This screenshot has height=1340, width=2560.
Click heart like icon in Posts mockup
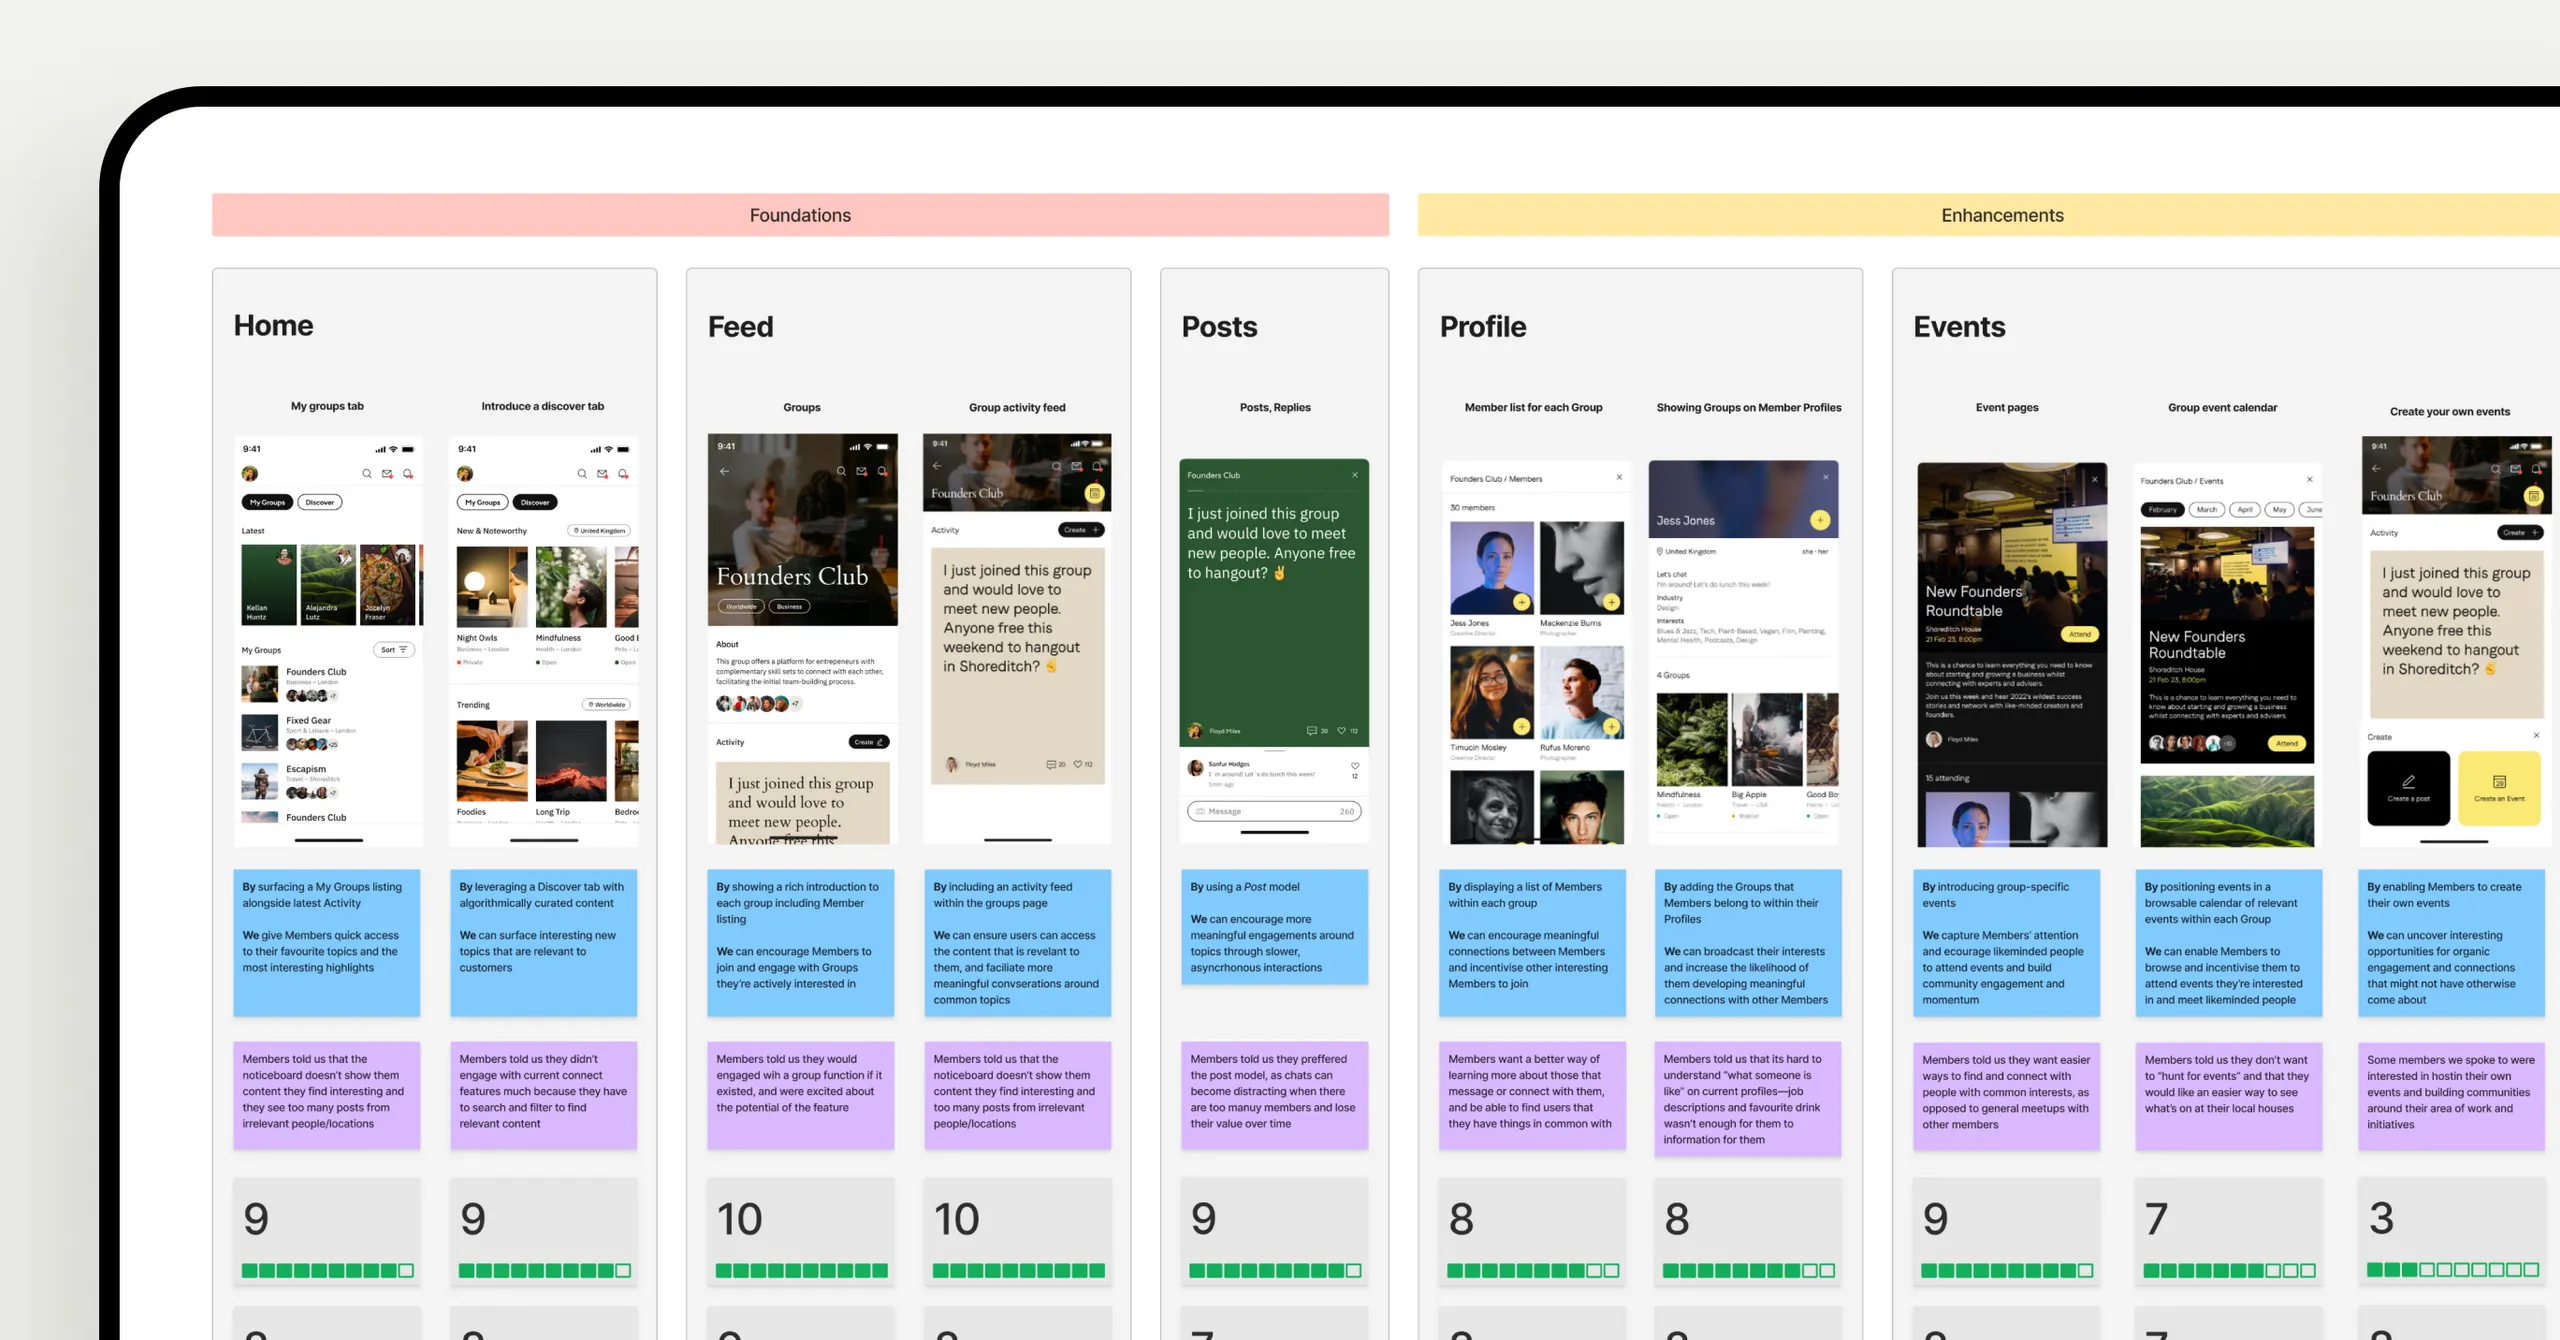[1342, 731]
